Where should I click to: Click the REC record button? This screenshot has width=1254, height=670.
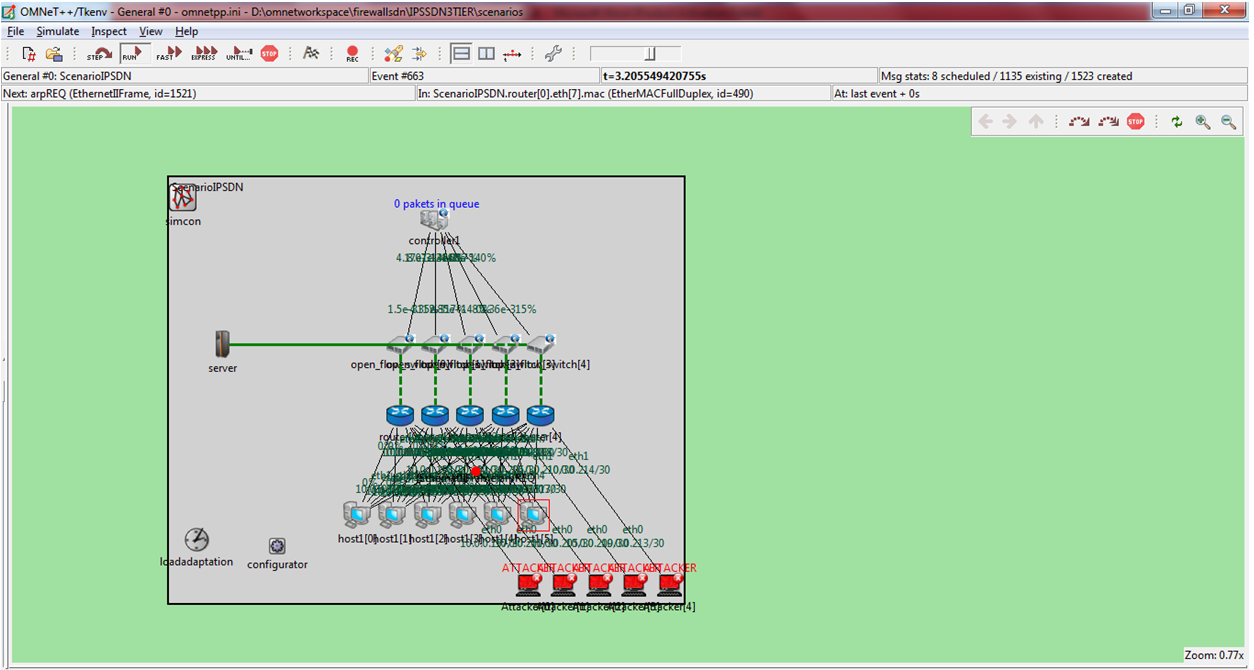[352, 54]
